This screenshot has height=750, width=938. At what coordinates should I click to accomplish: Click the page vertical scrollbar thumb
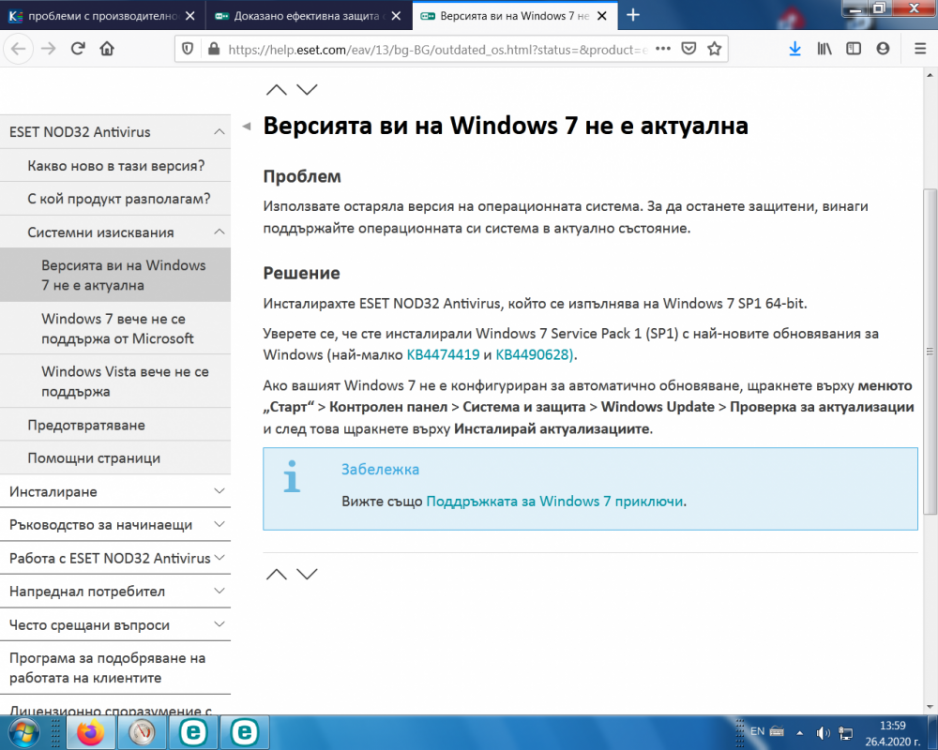[930, 351]
